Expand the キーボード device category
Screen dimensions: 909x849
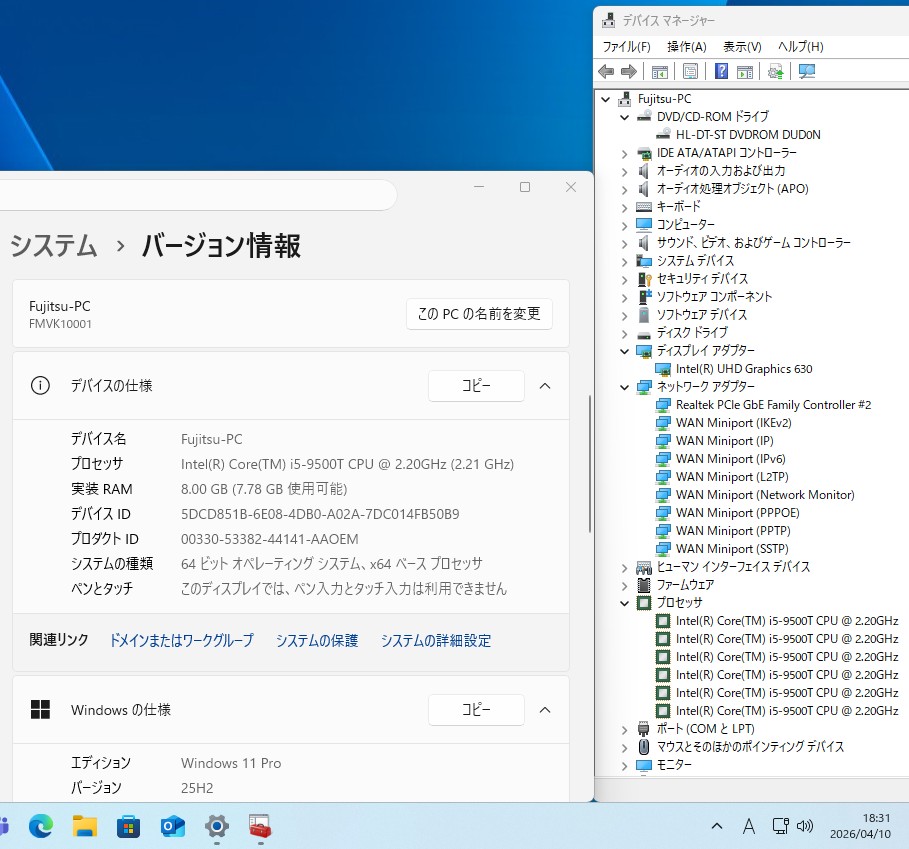[625, 207]
